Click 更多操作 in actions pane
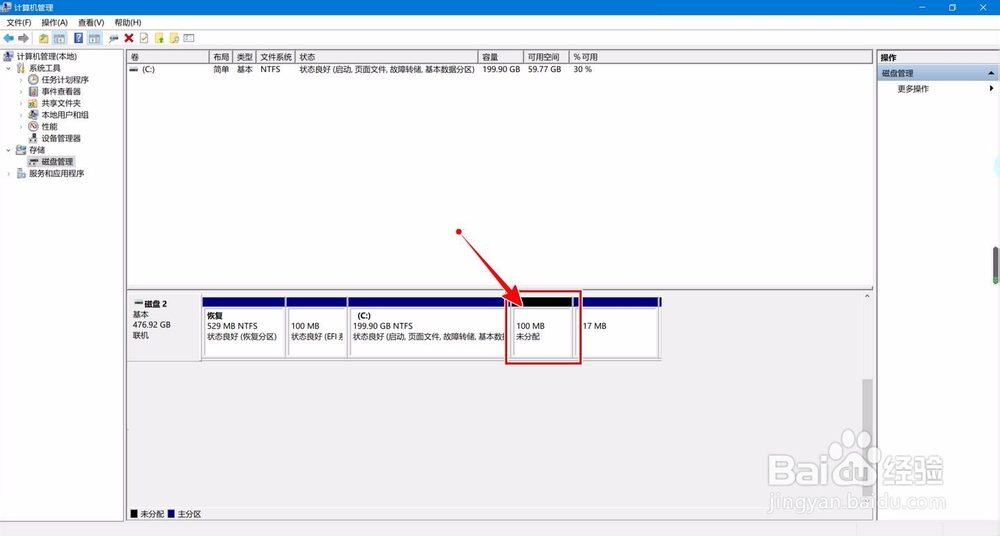Screen dimensions: 1000x536 pyautogui.click(x=913, y=89)
